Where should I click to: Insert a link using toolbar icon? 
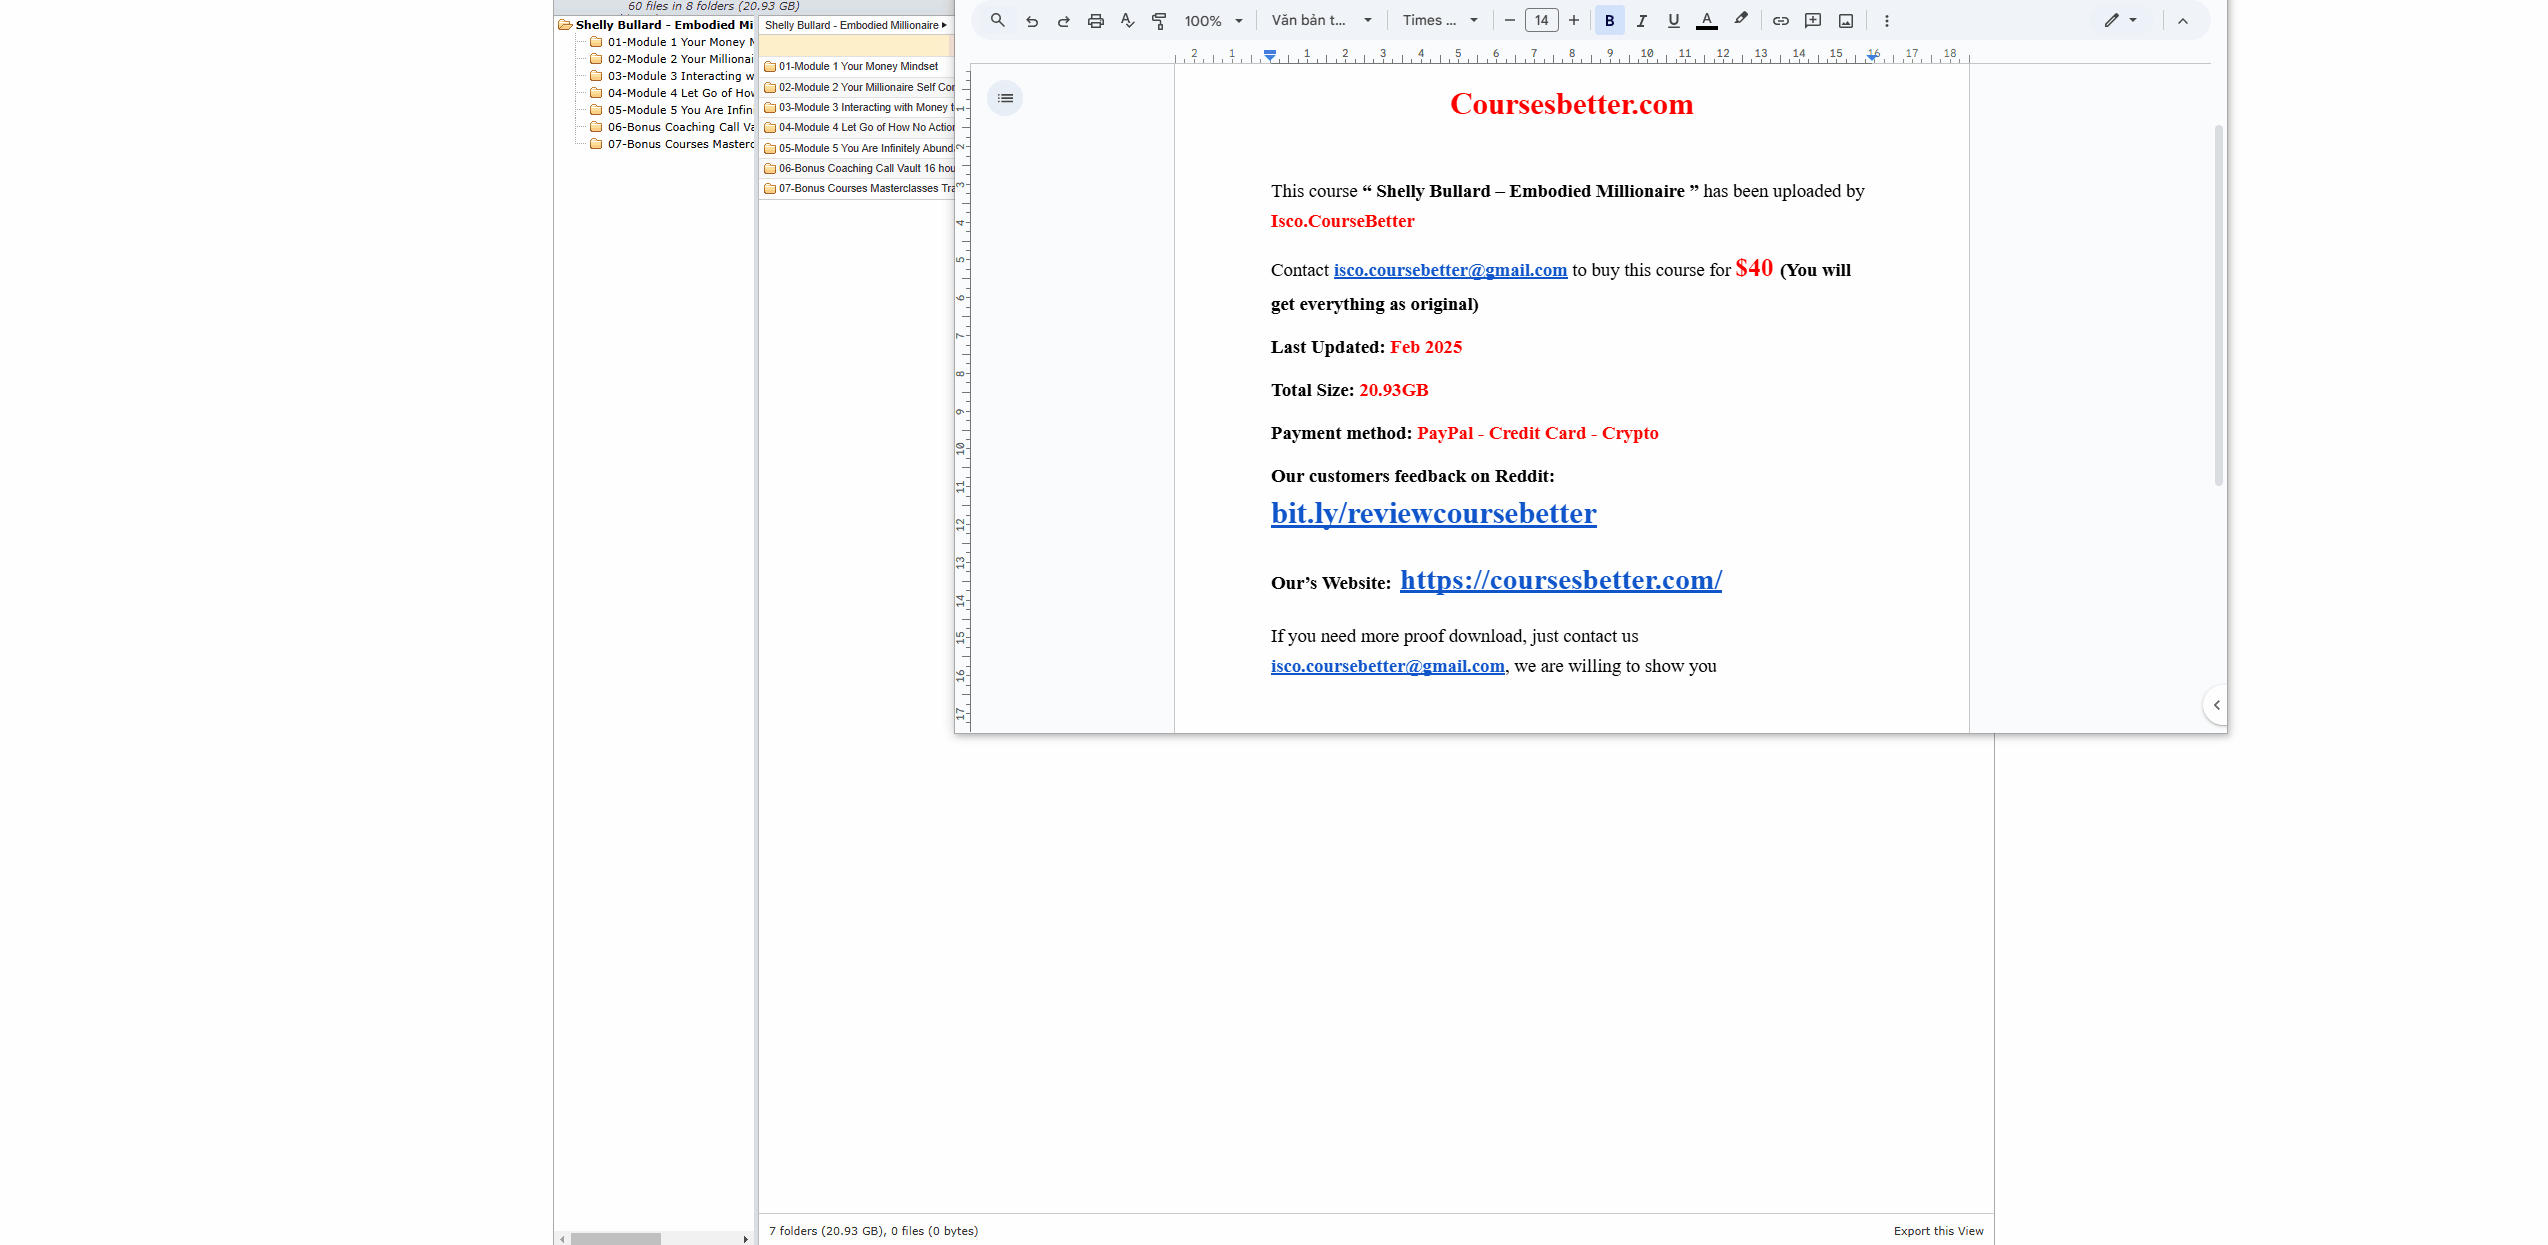1781,21
